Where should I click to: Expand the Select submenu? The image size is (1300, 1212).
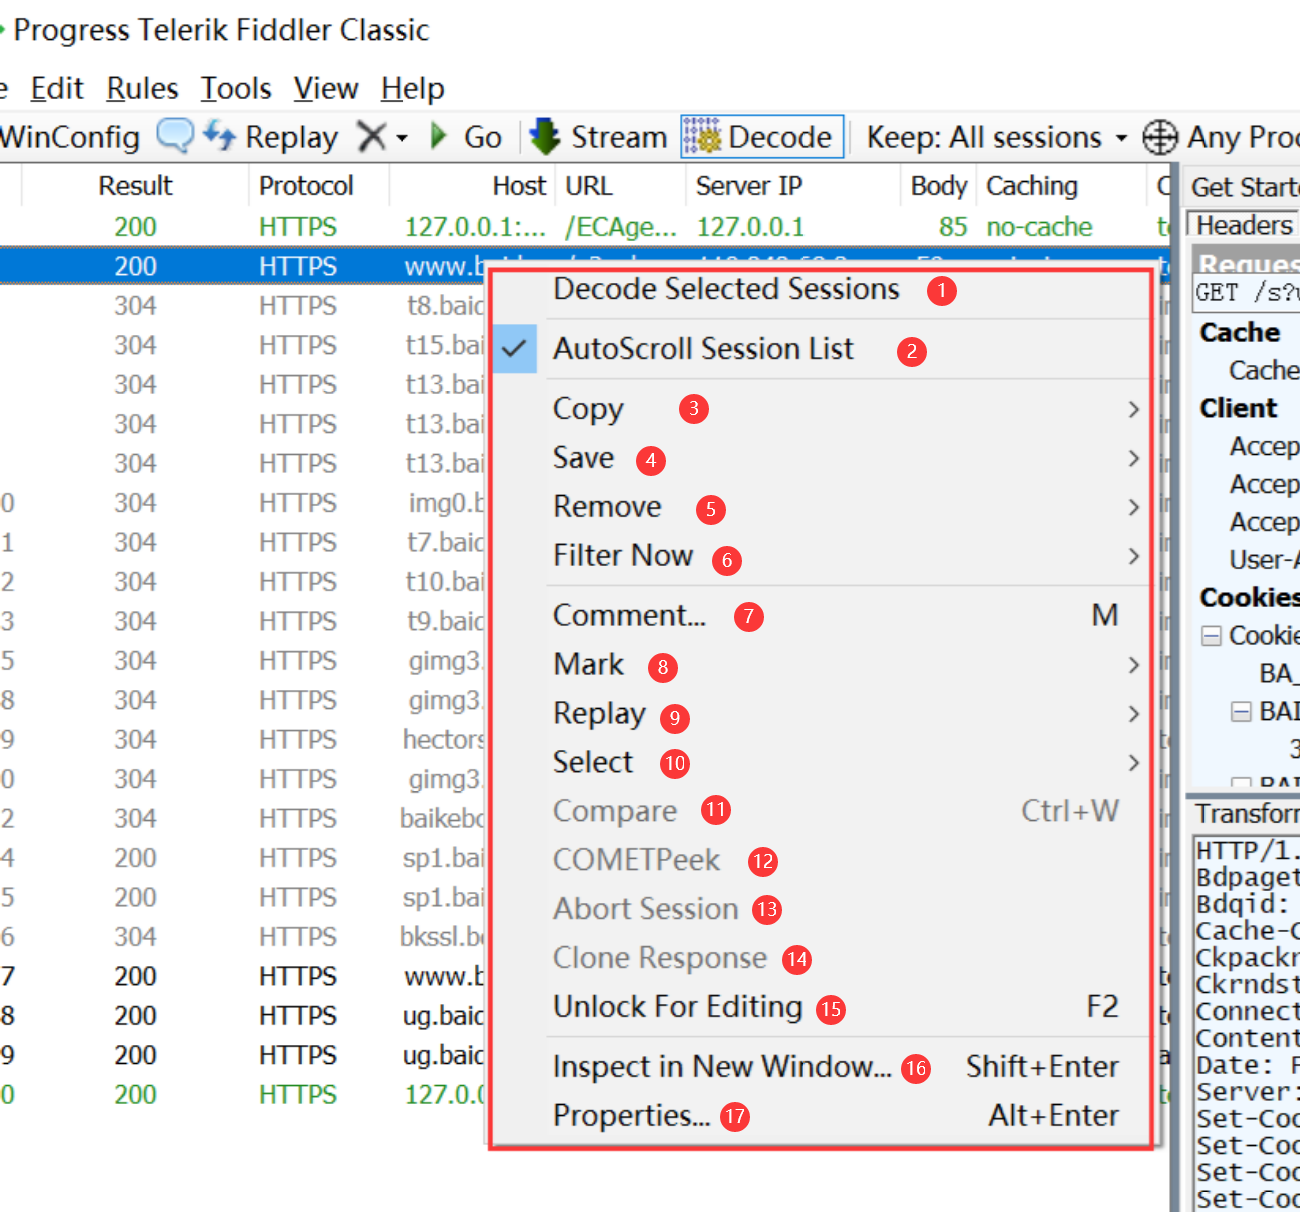[820, 763]
